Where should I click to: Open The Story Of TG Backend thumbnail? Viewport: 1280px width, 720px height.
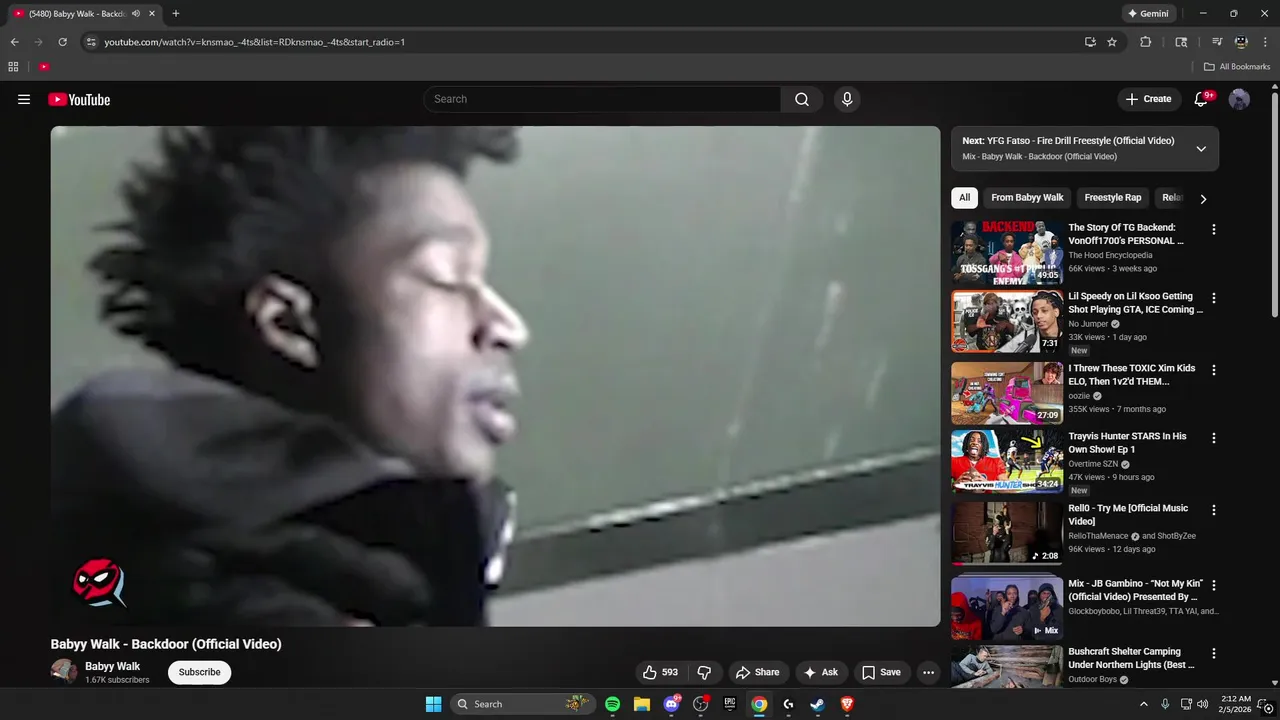click(x=1006, y=253)
